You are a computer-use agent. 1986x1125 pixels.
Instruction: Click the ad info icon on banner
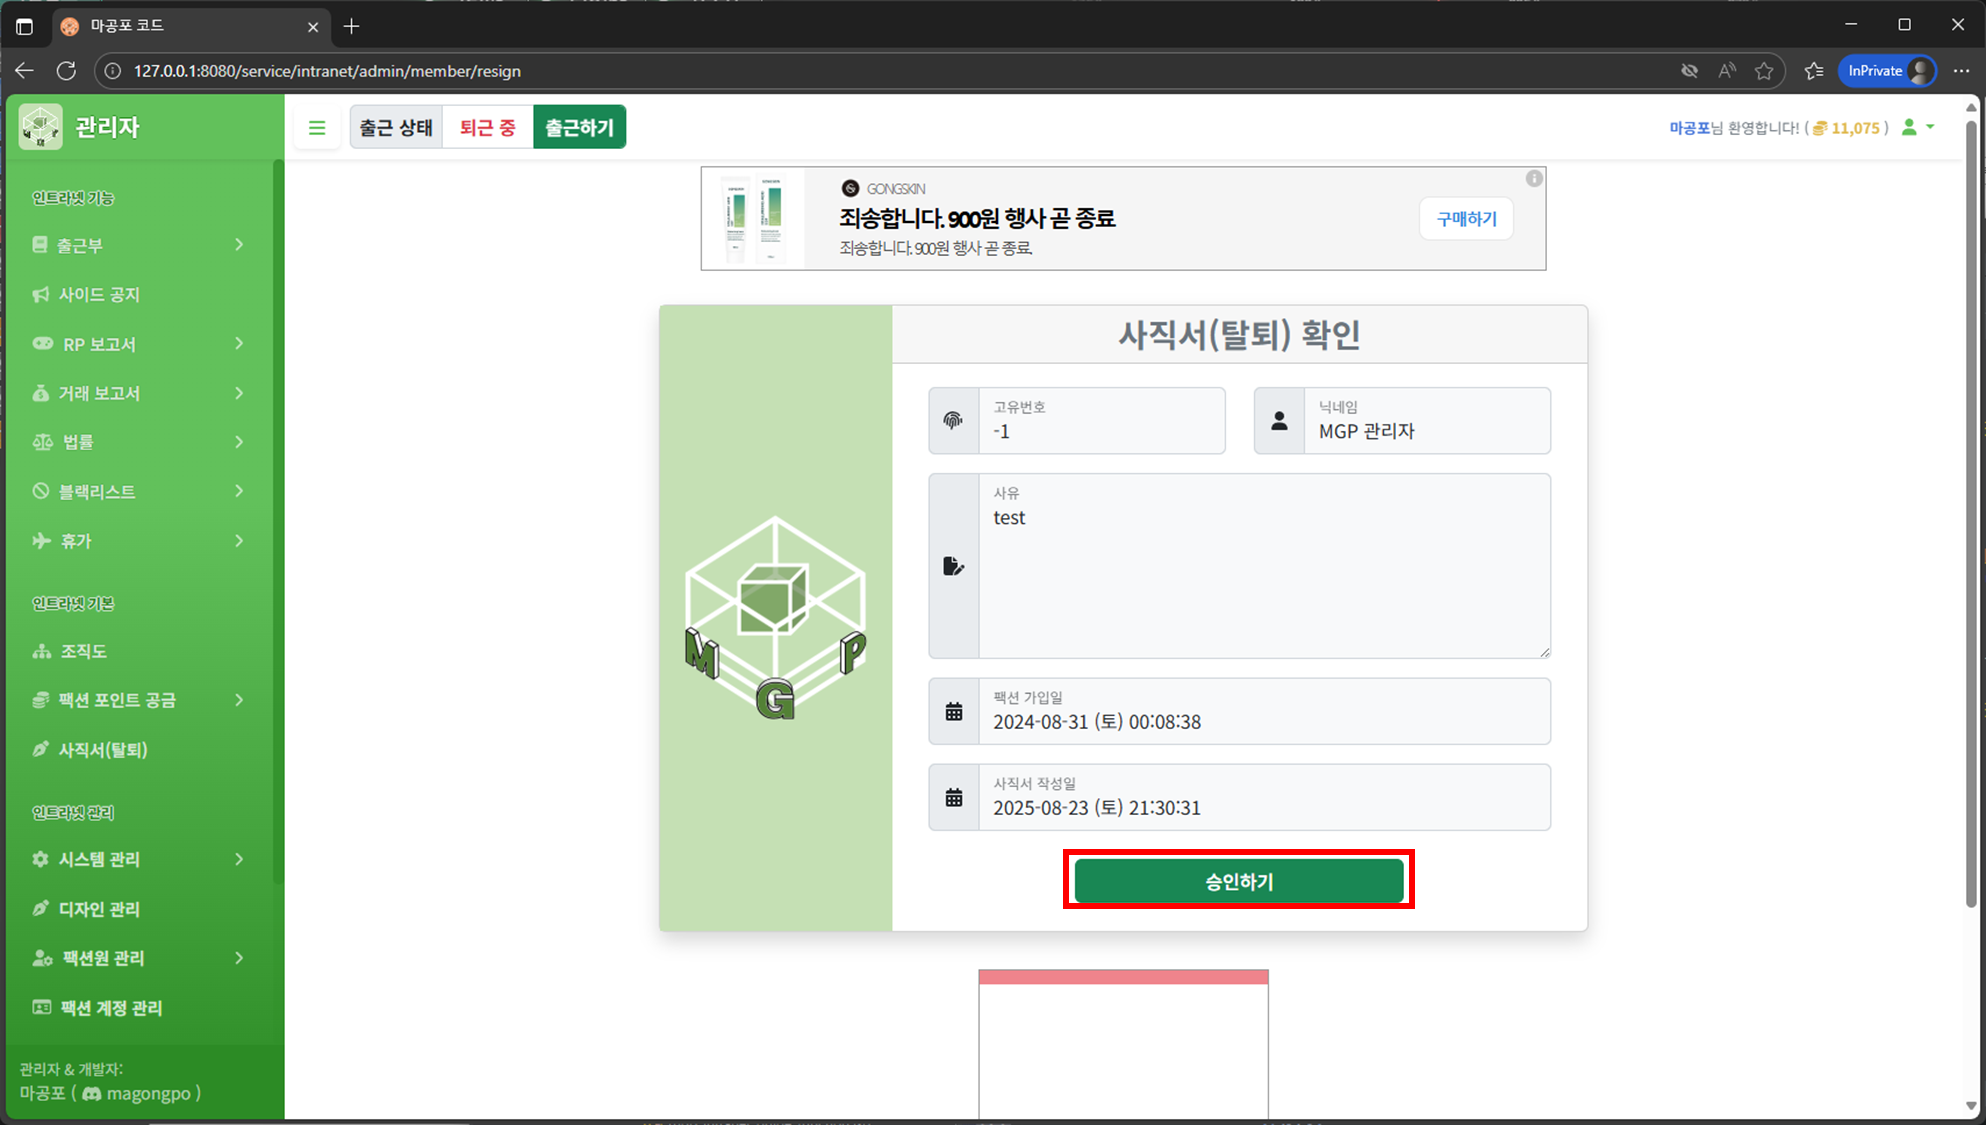1534,179
